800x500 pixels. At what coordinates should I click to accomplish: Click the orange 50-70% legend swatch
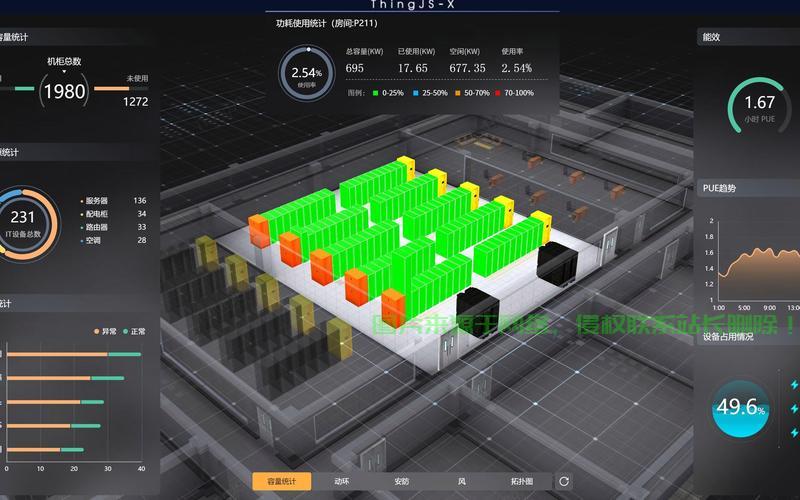[x=458, y=93]
